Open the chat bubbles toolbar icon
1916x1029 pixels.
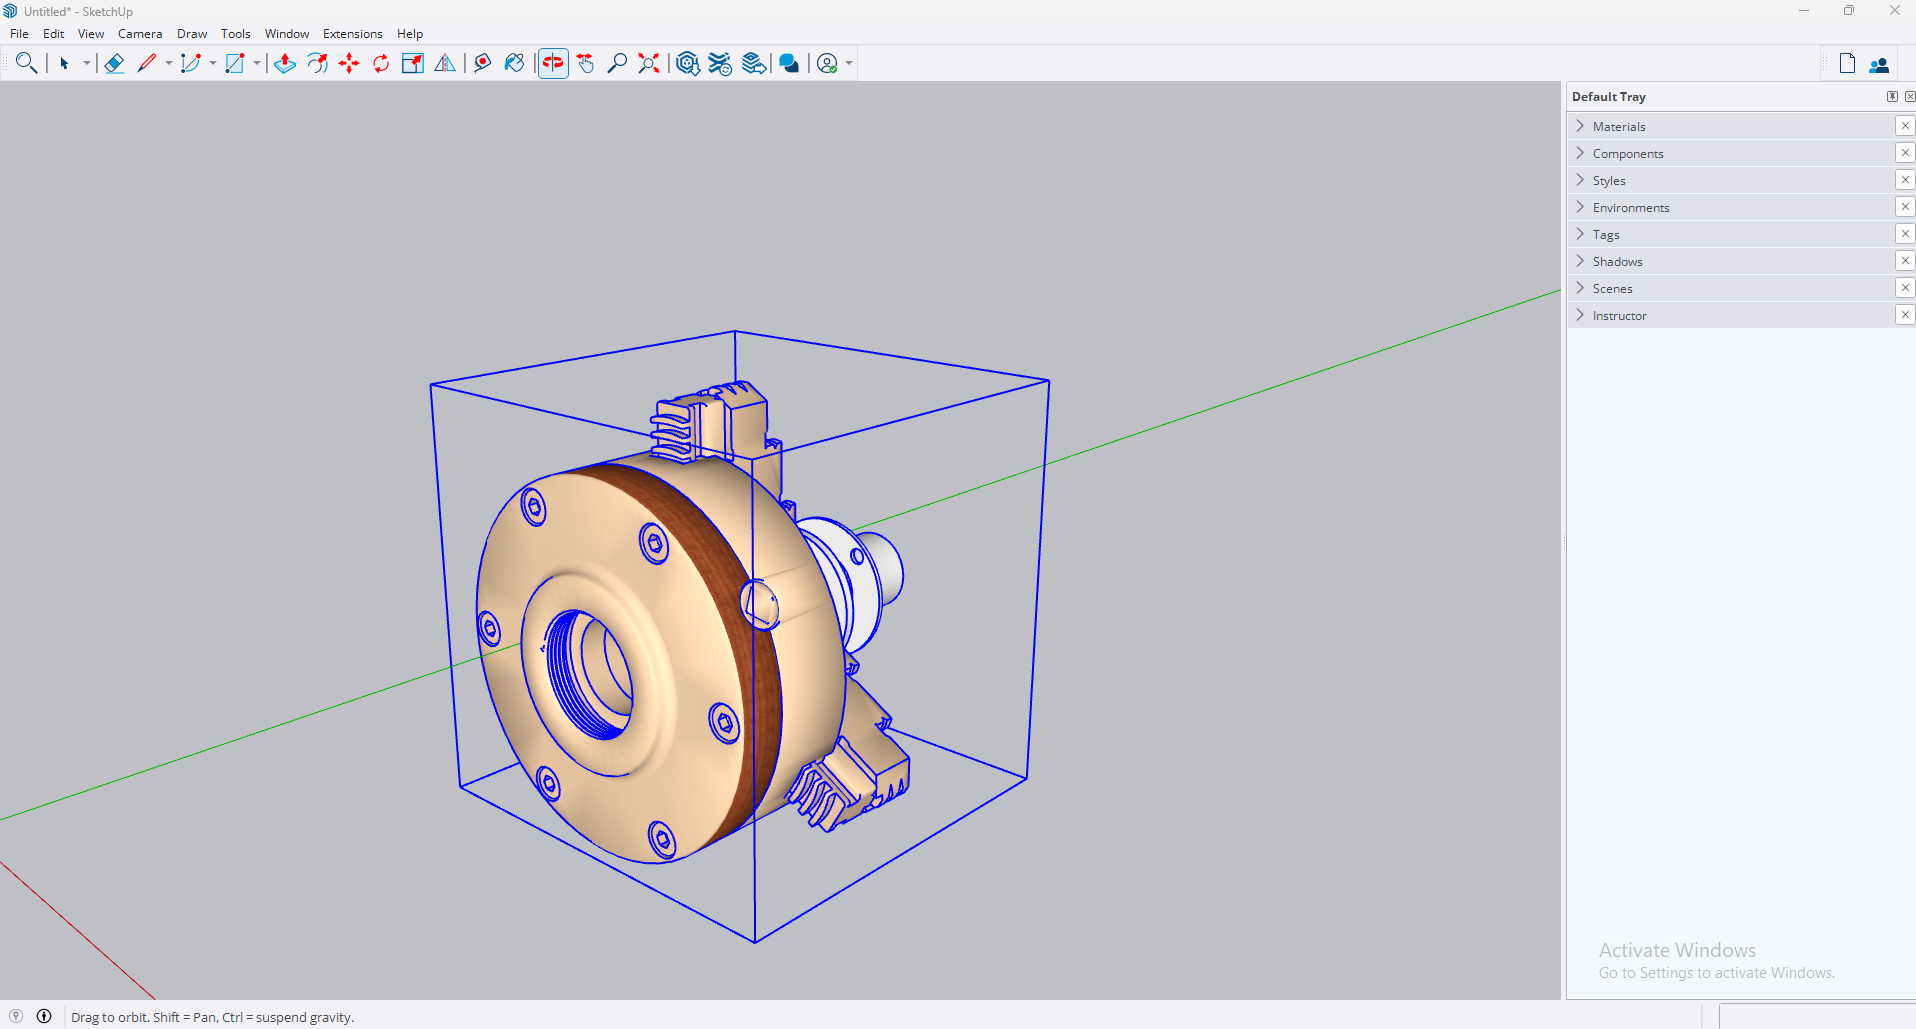(790, 63)
